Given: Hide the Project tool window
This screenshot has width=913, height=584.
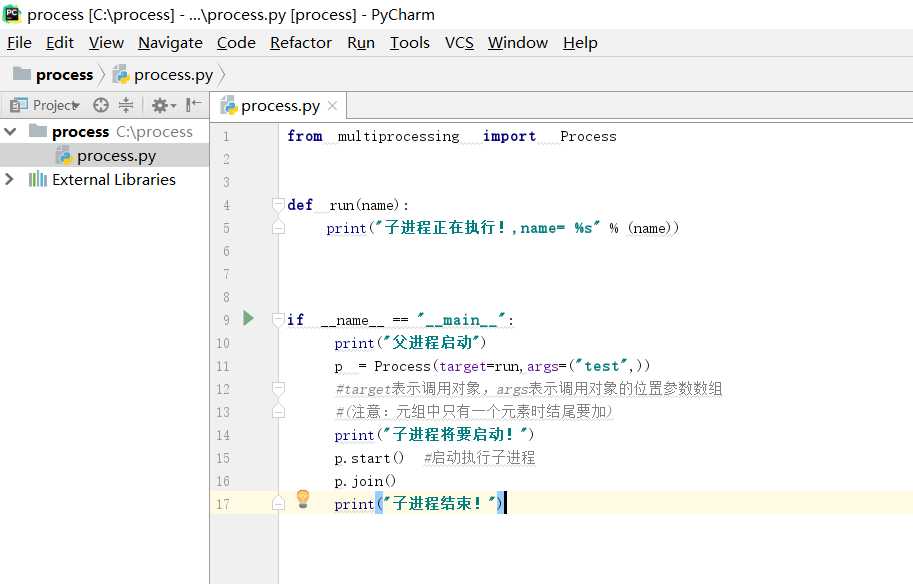Looking at the screenshot, I should click(x=193, y=105).
